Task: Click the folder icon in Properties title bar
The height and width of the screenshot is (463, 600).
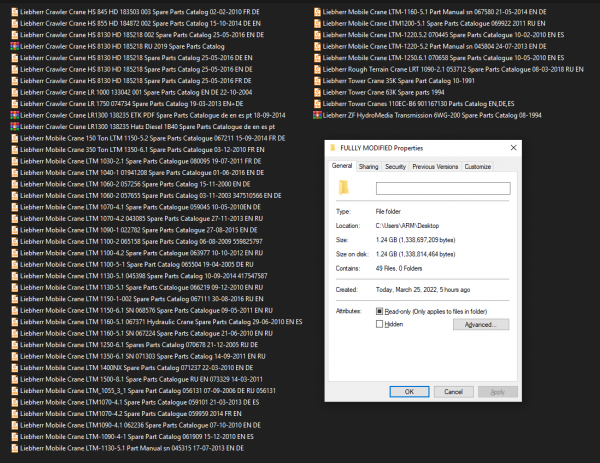Action: 333,148
